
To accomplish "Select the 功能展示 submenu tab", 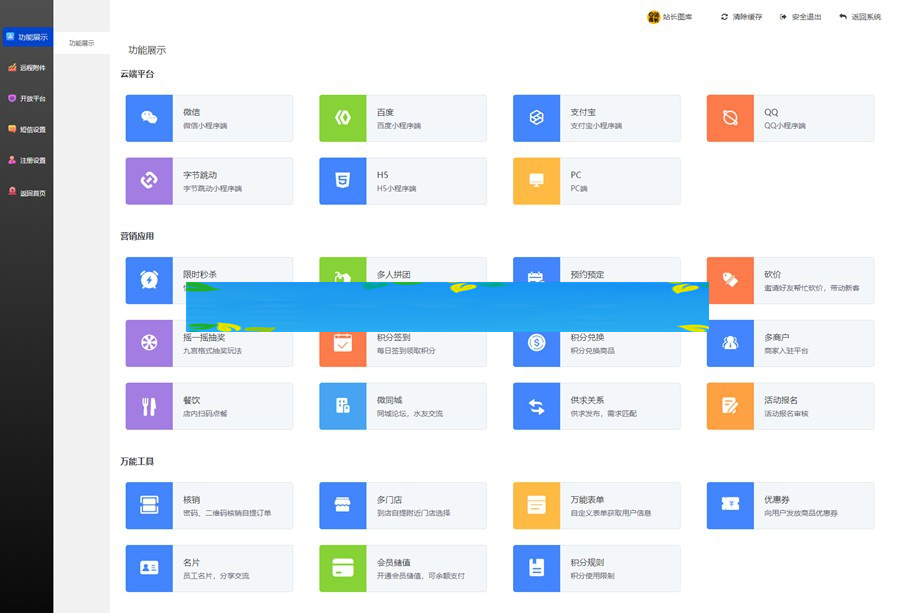I will 82,43.
